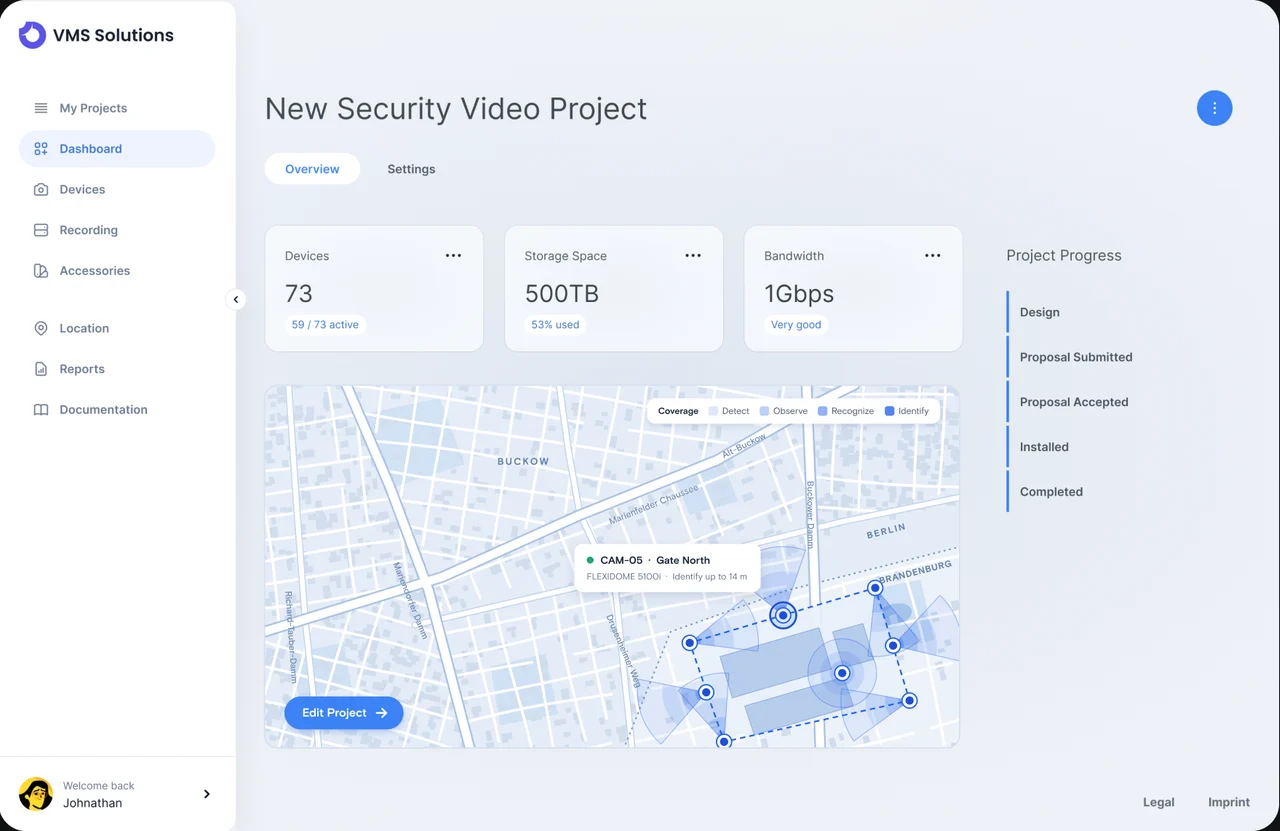1280x831 pixels.
Task: Click the My Projects list icon
Action: click(41, 108)
